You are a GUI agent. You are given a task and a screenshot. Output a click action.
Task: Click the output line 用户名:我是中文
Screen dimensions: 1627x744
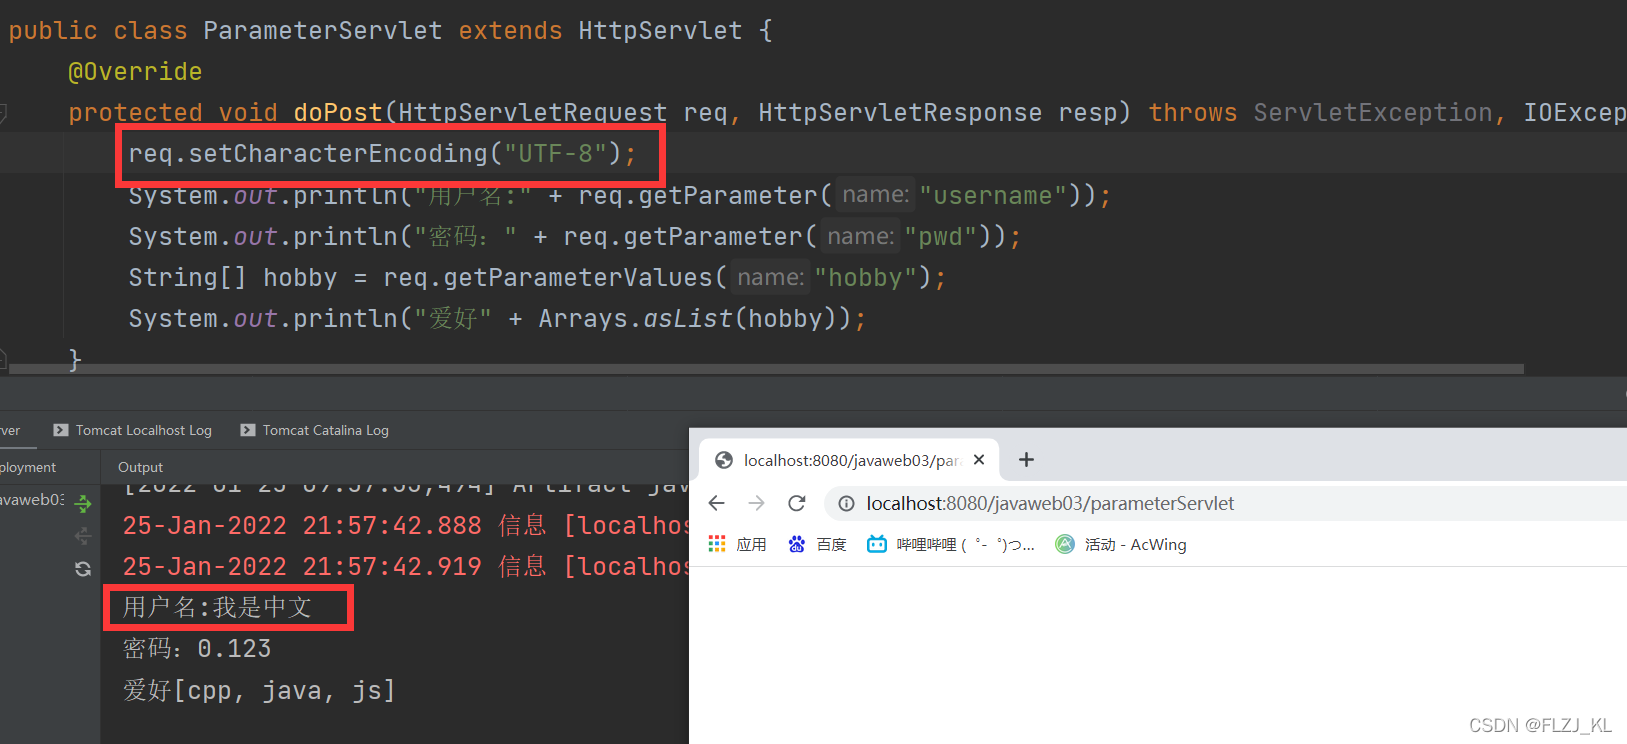click(217, 607)
